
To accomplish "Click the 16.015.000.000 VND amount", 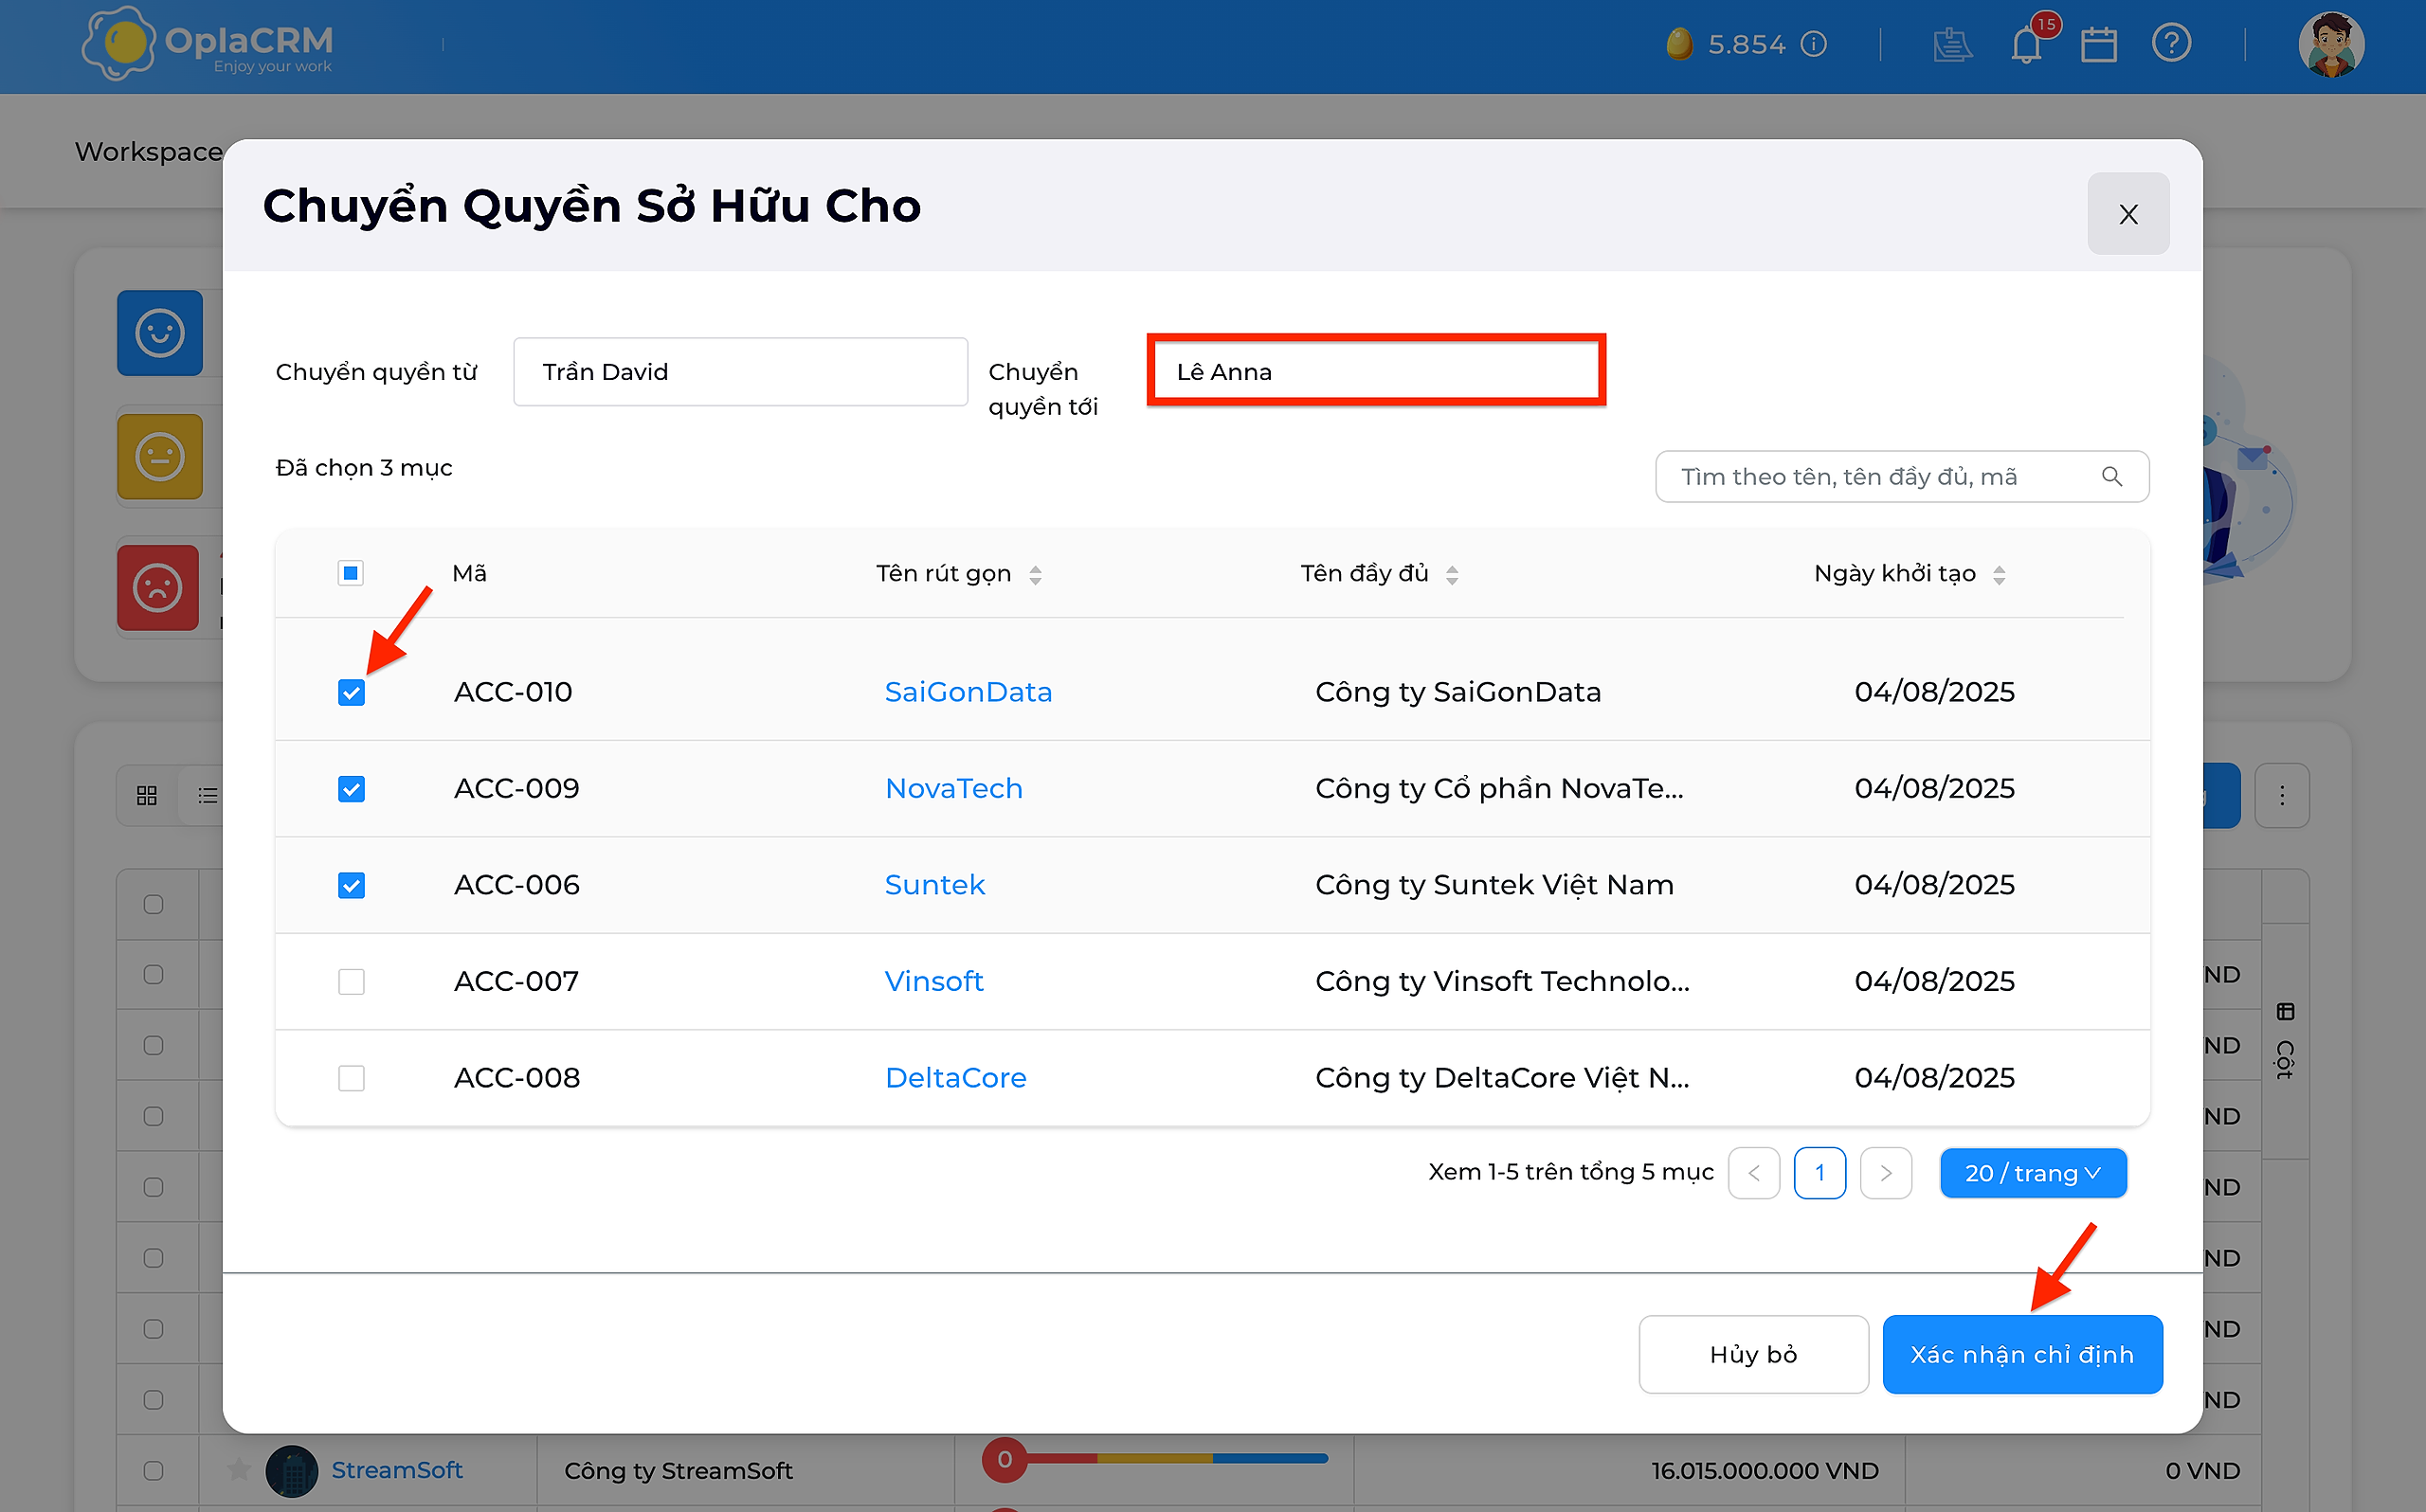I will point(1765,1471).
